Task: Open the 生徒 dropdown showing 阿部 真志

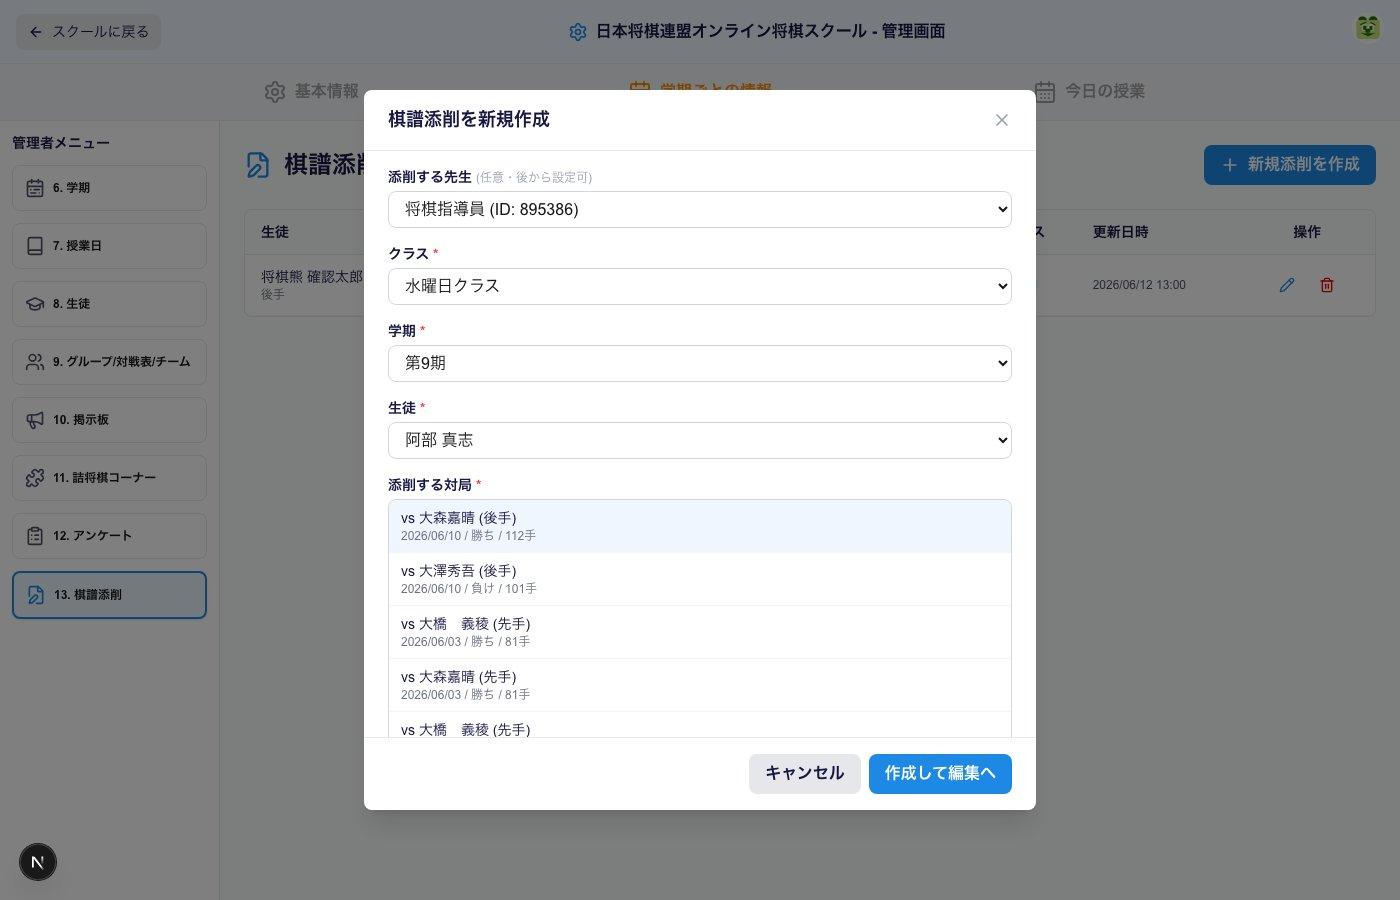Action: pyautogui.click(x=700, y=440)
